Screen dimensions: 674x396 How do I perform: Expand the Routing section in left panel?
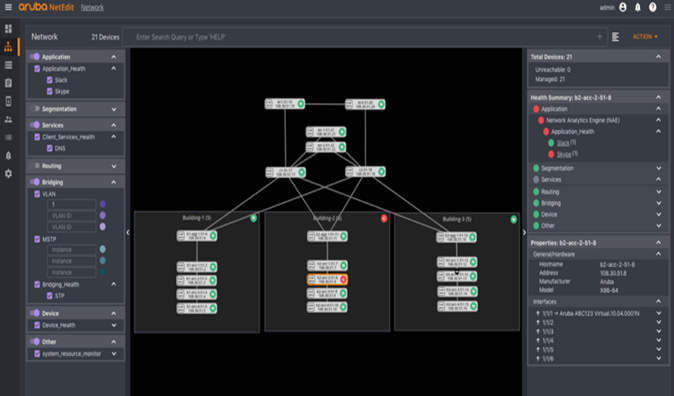tap(114, 166)
